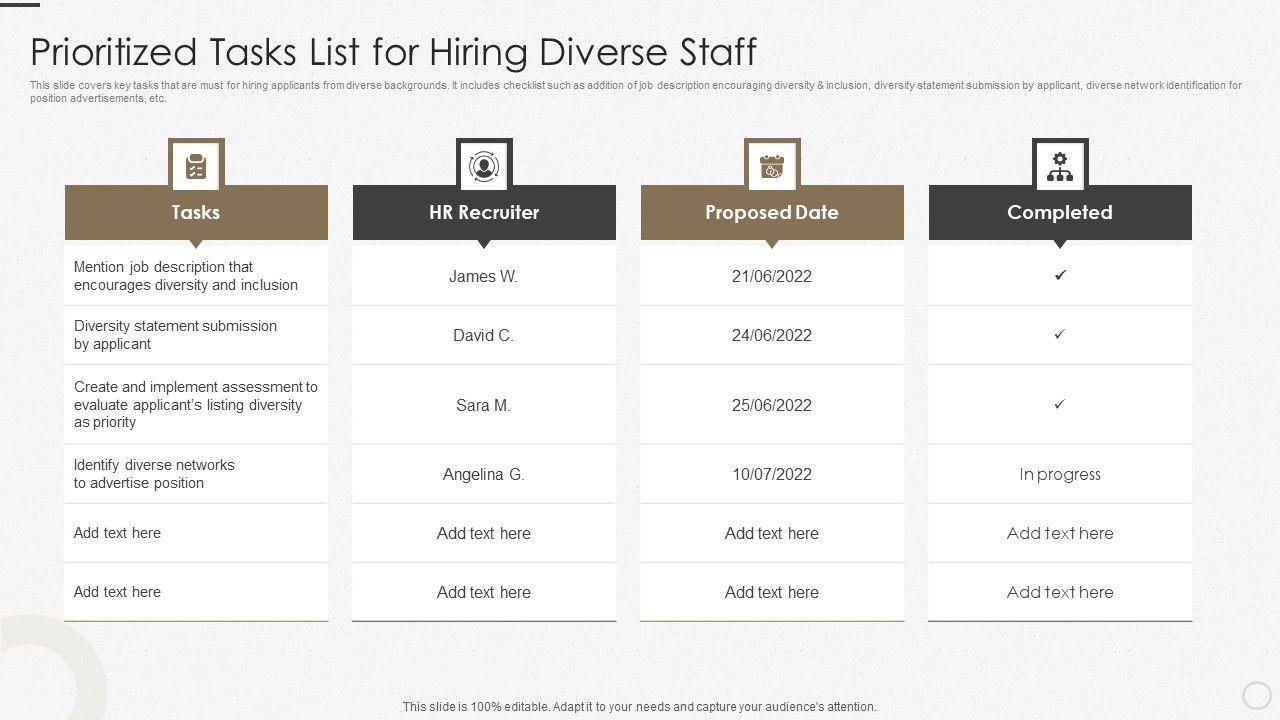Viewport: 1280px width, 720px height.
Task: Click the calendar icon above Proposed Date
Action: 772,166
